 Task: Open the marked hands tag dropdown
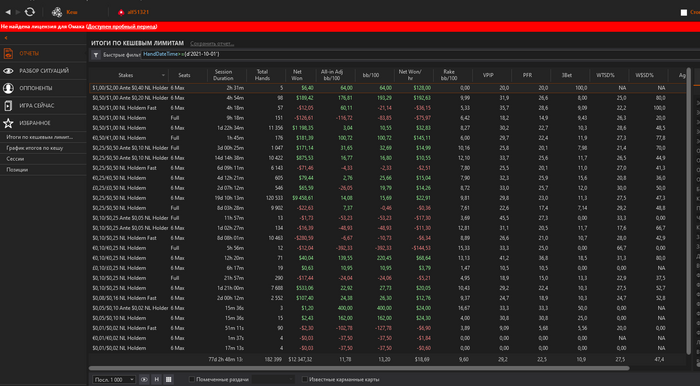pyautogui.click(x=273, y=379)
